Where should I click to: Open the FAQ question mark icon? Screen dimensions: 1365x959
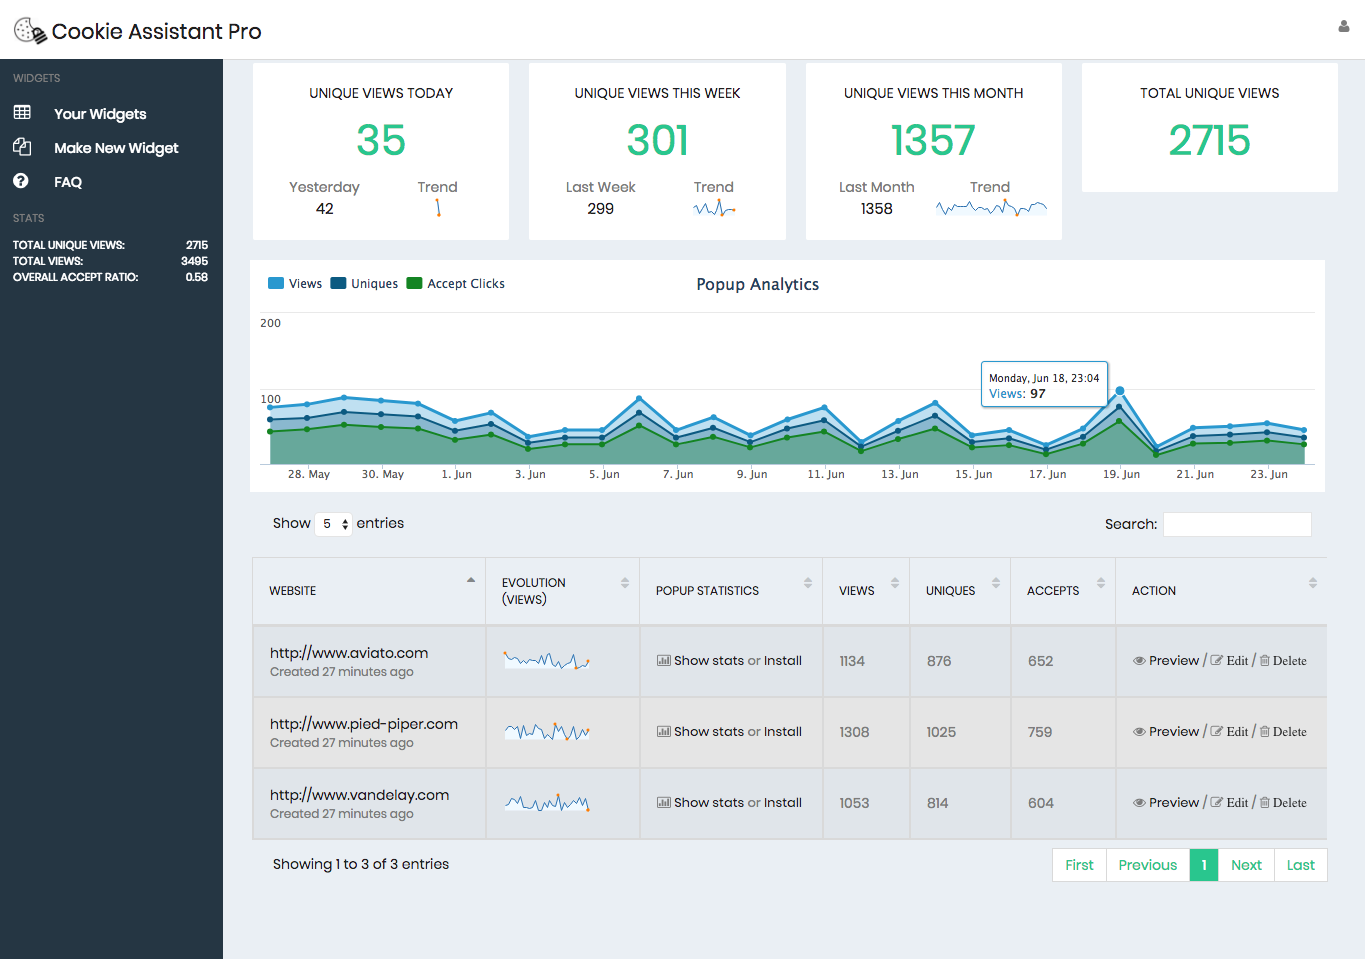tap(21, 181)
